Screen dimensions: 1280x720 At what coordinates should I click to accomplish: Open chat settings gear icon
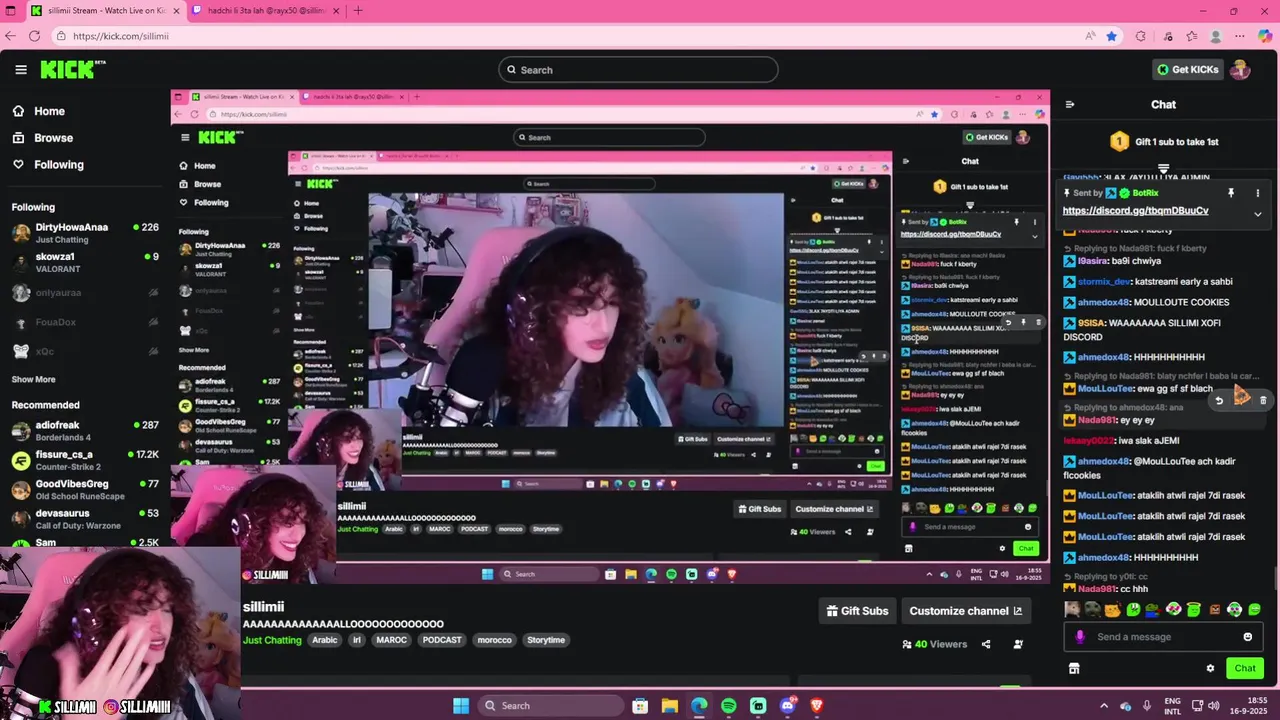tap(1210, 668)
